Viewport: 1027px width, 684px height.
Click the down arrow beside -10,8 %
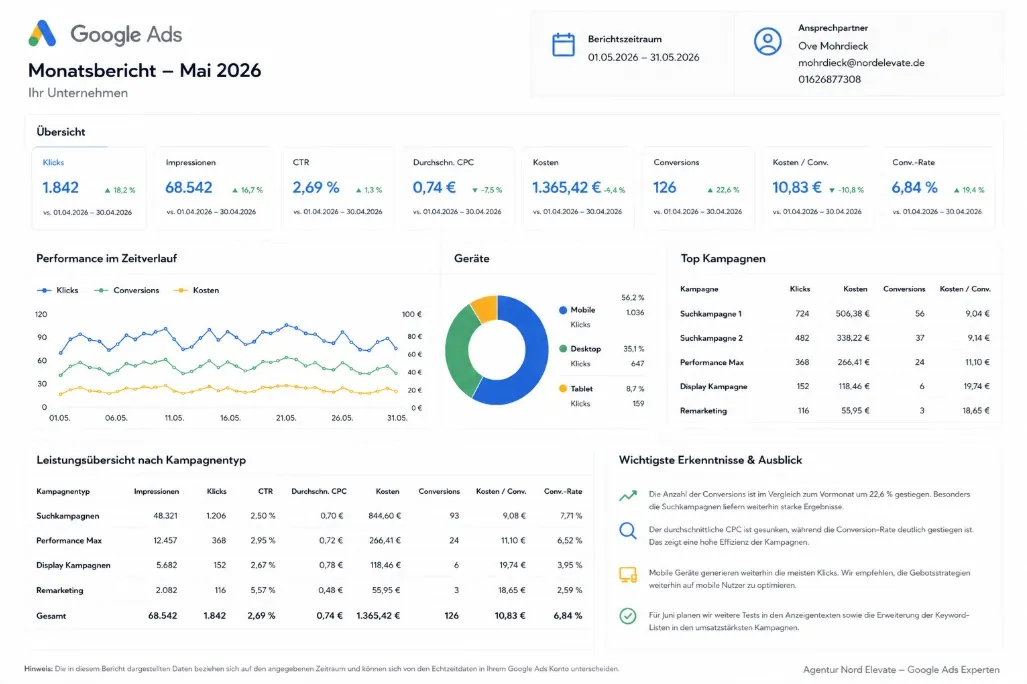pyautogui.click(x=832, y=190)
